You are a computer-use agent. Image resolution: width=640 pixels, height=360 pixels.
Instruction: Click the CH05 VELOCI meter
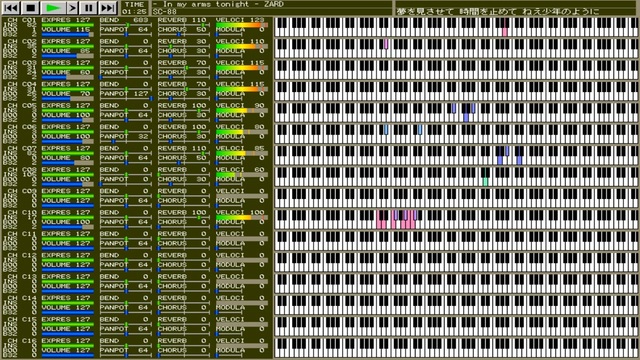tap(242, 111)
